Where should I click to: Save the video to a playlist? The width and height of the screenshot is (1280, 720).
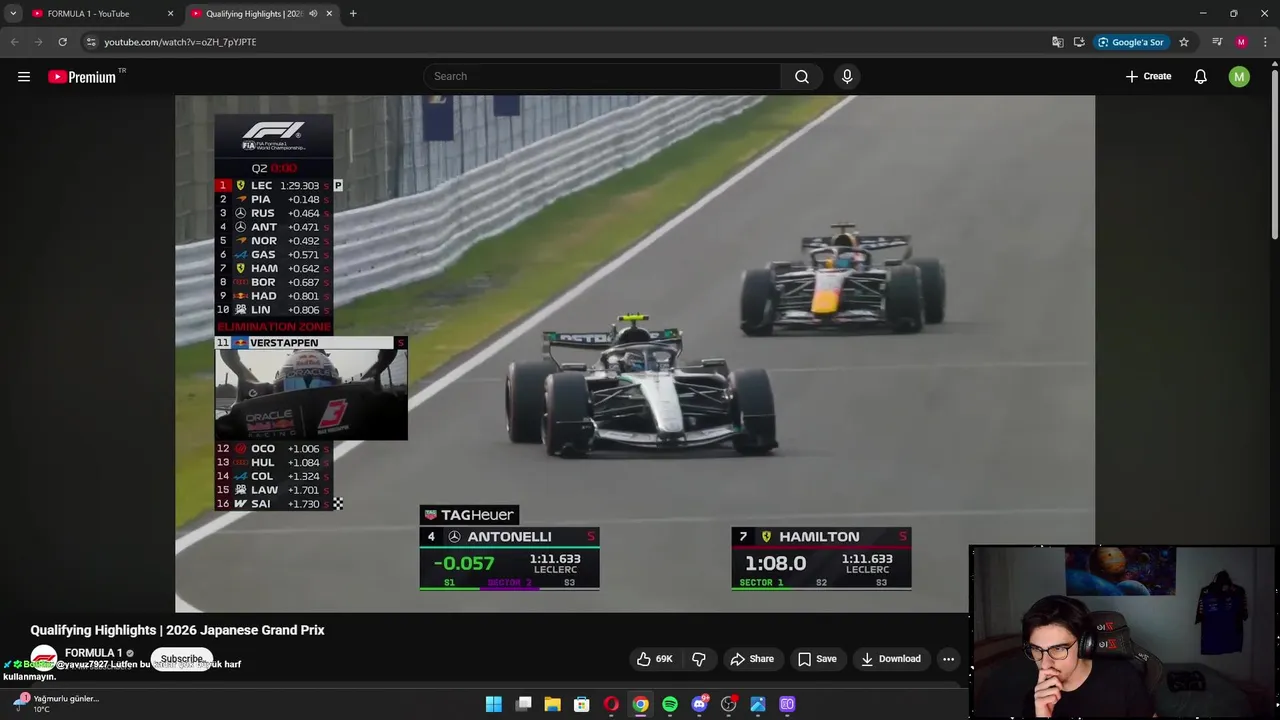coord(817,659)
